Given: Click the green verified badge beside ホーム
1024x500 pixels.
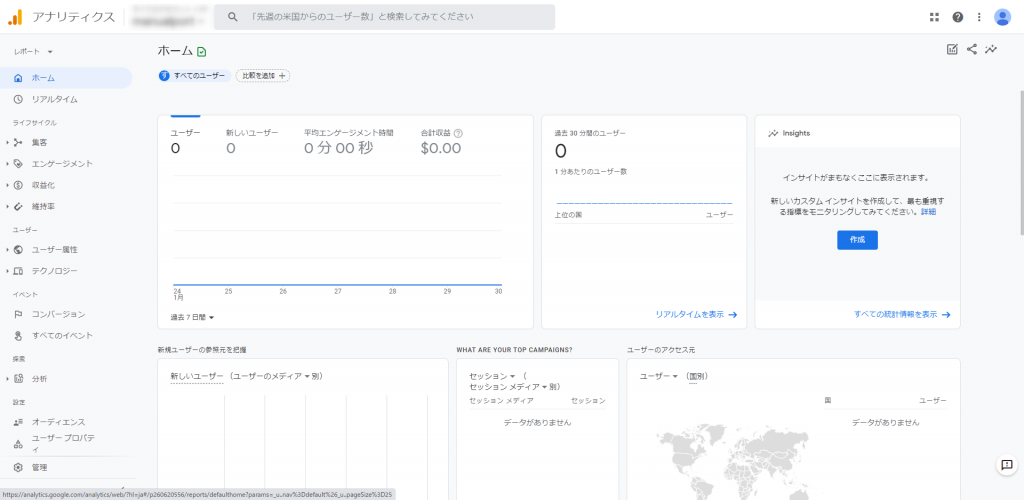Looking at the screenshot, I should [202, 52].
